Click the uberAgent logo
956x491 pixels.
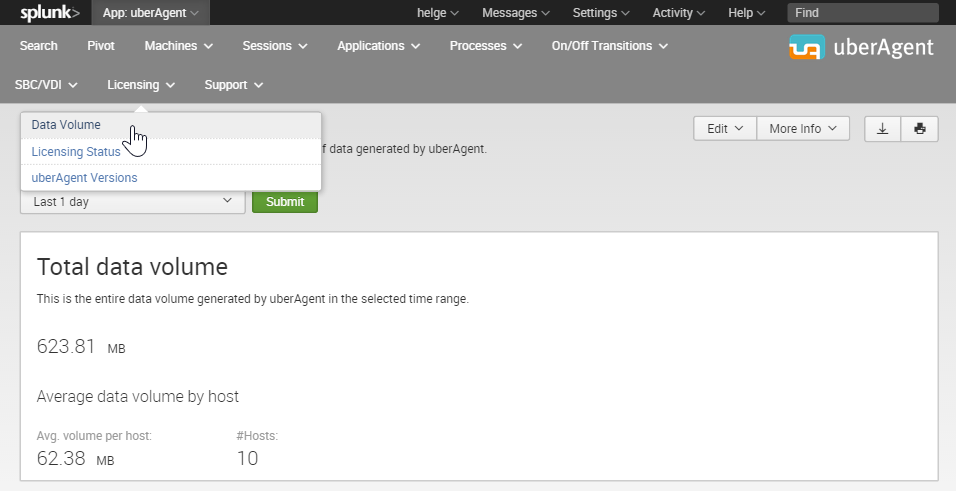861,47
